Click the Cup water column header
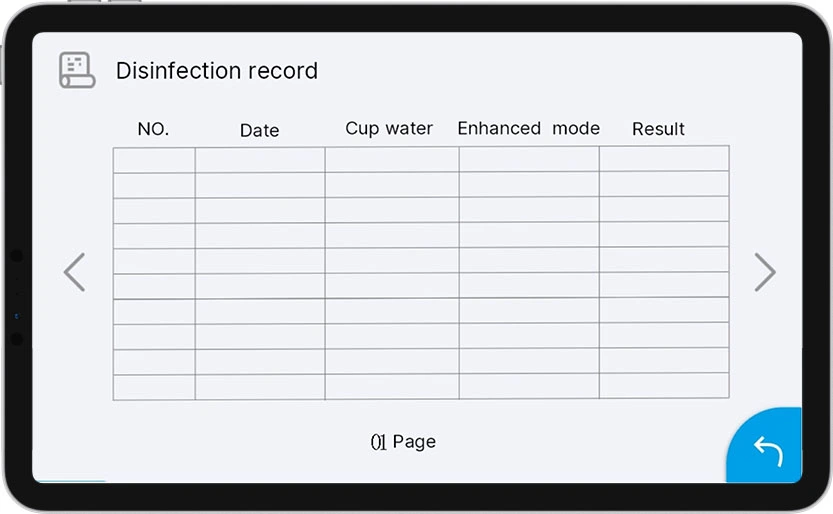The height and width of the screenshot is (514, 833). click(x=389, y=128)
